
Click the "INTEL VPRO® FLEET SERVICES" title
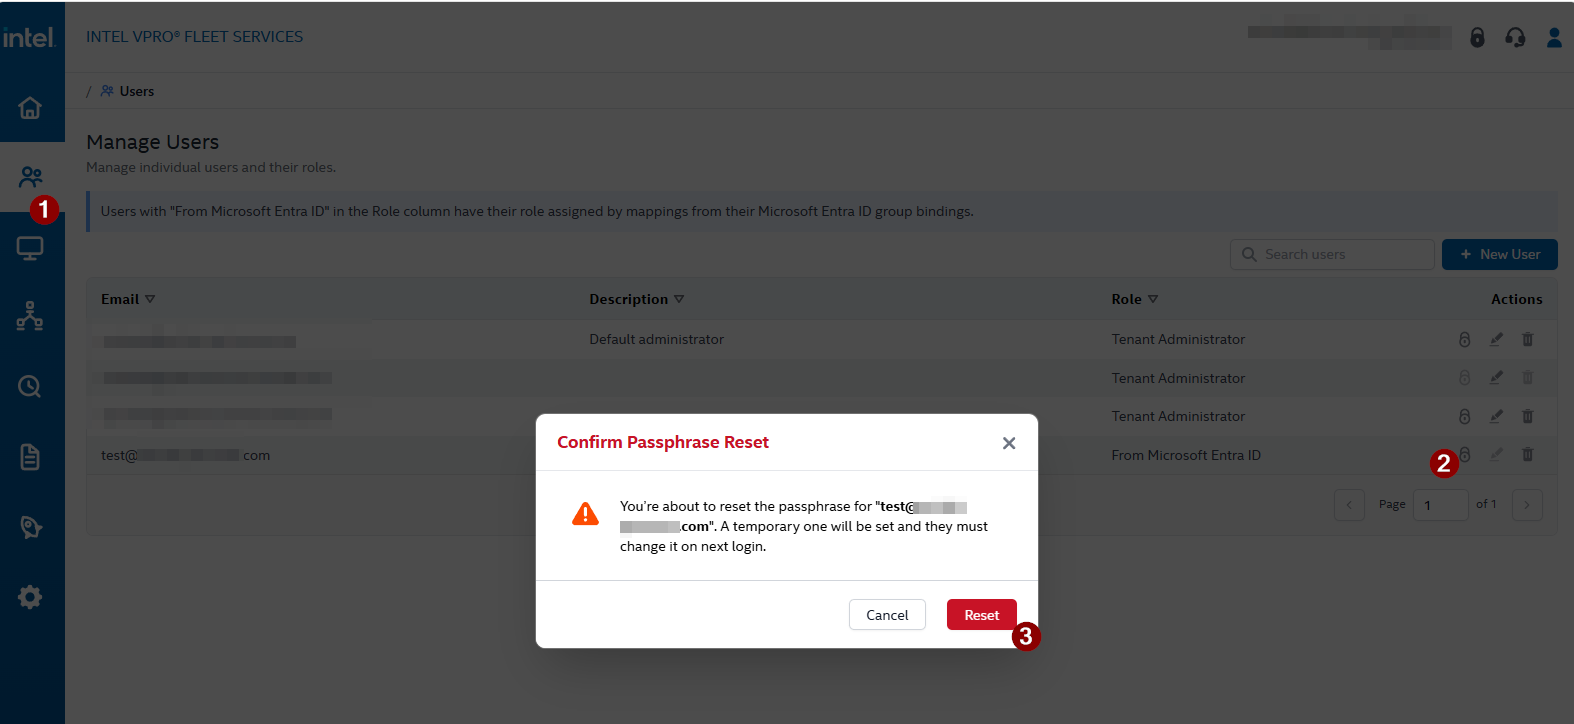tap(194, 37)
